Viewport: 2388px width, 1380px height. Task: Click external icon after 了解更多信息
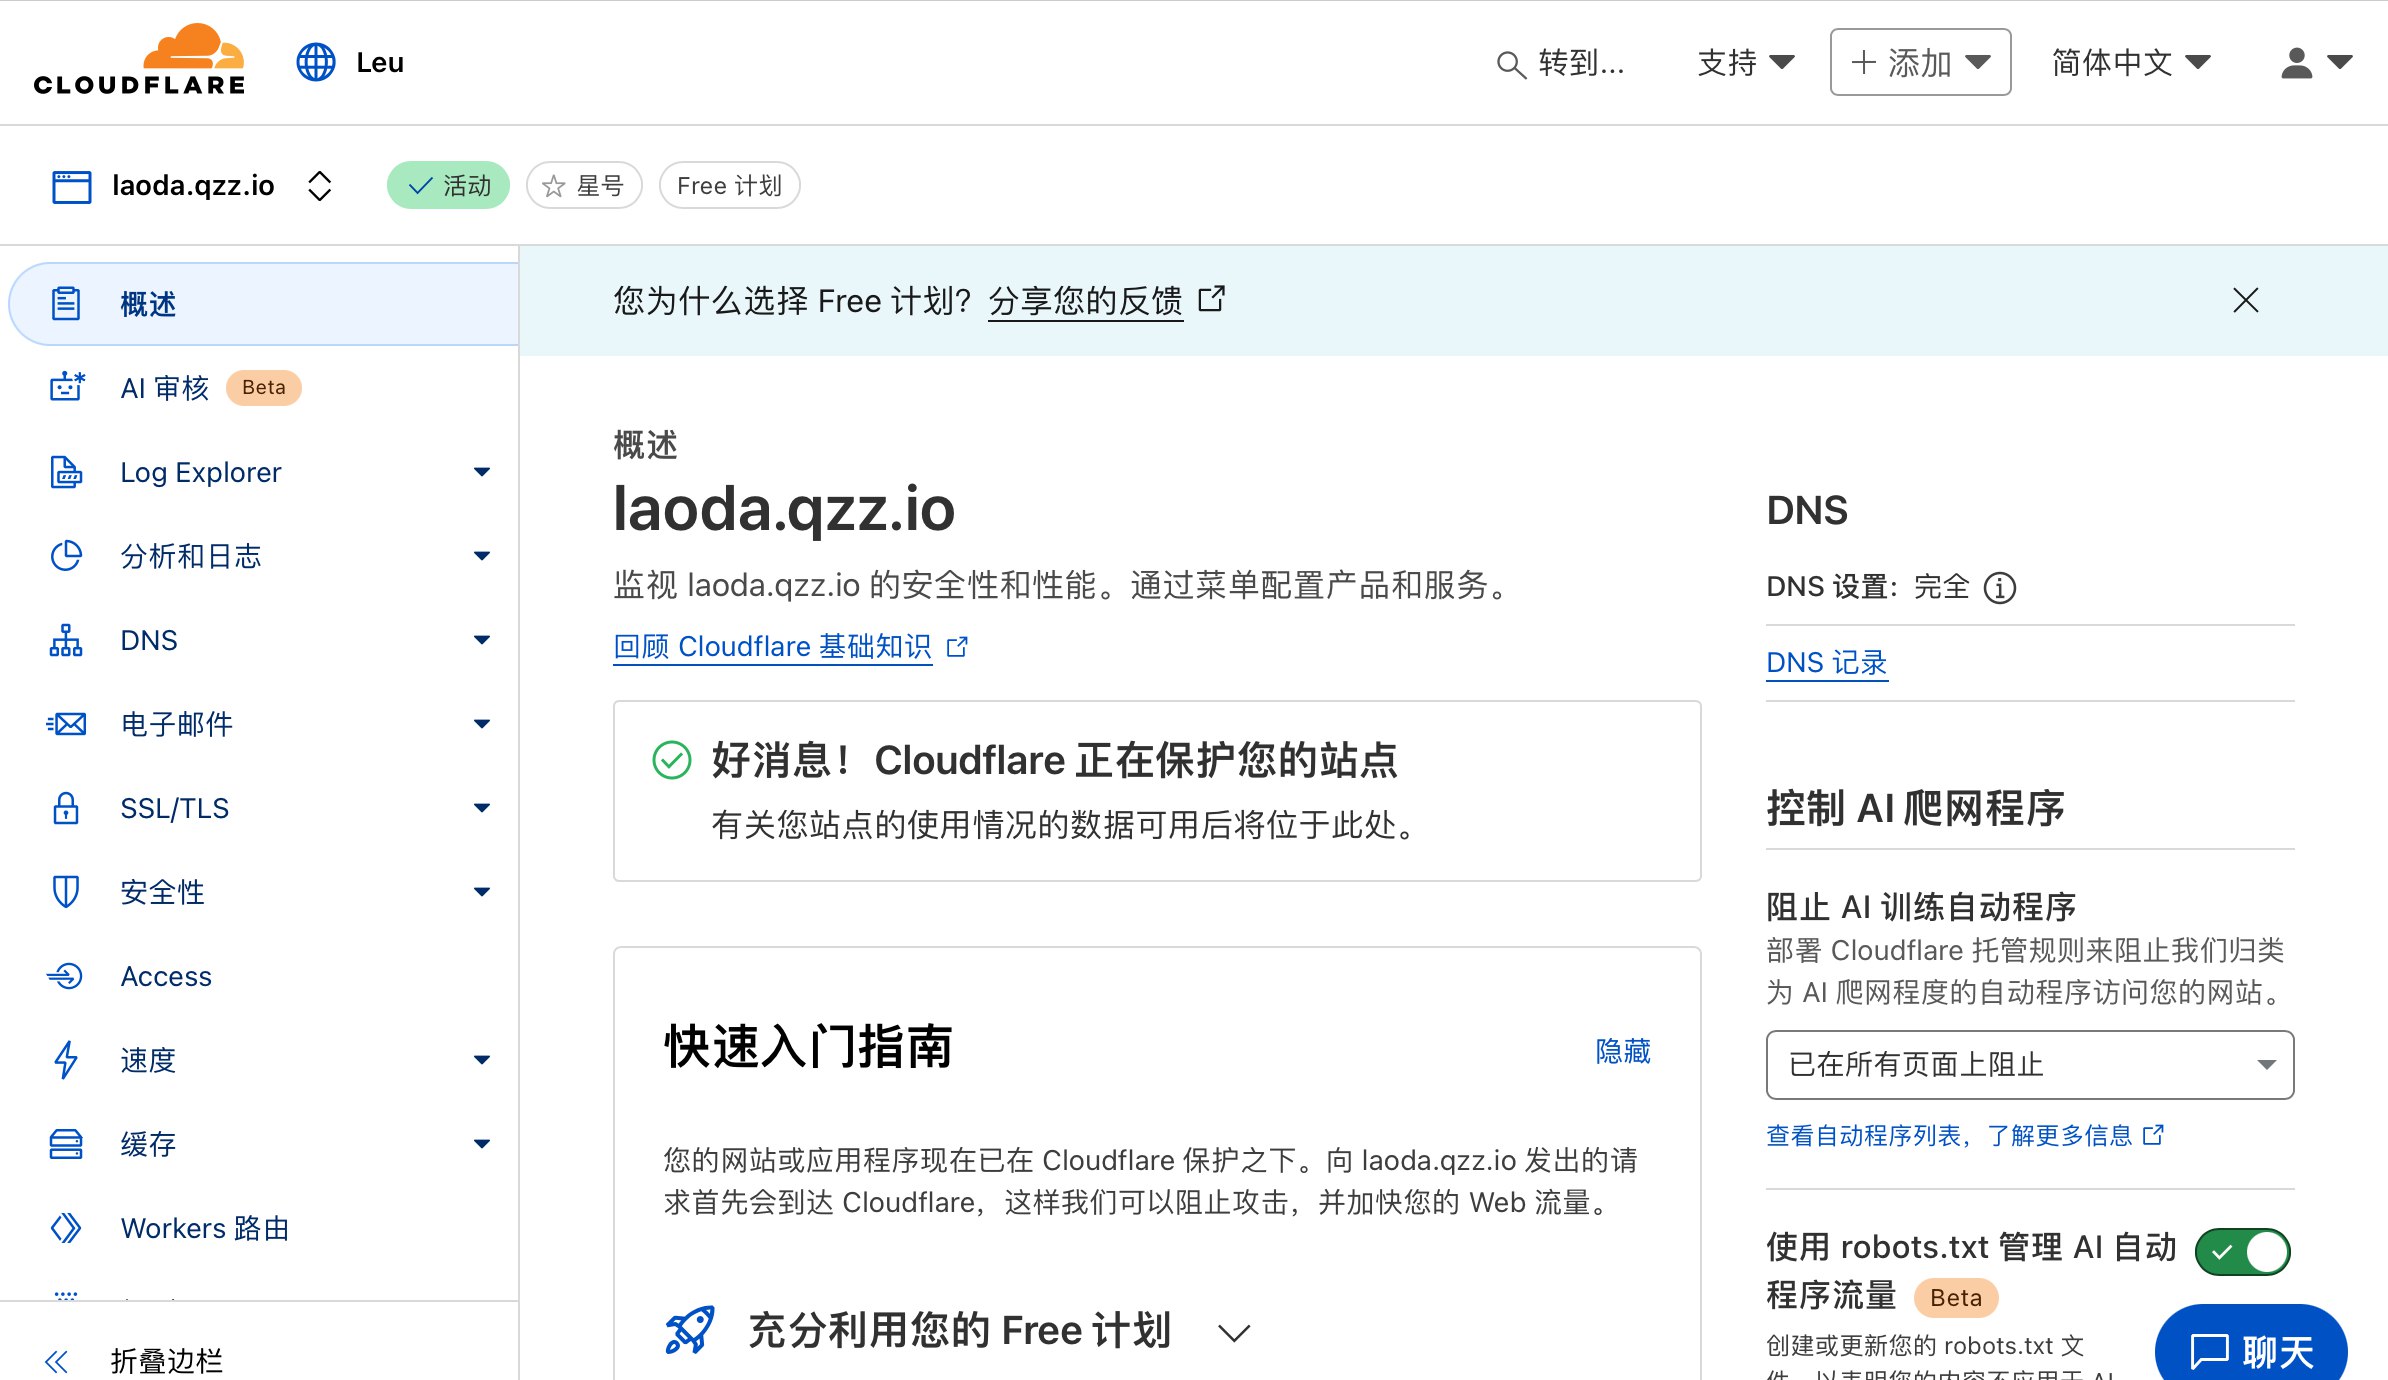(x=2154, y=1135)
